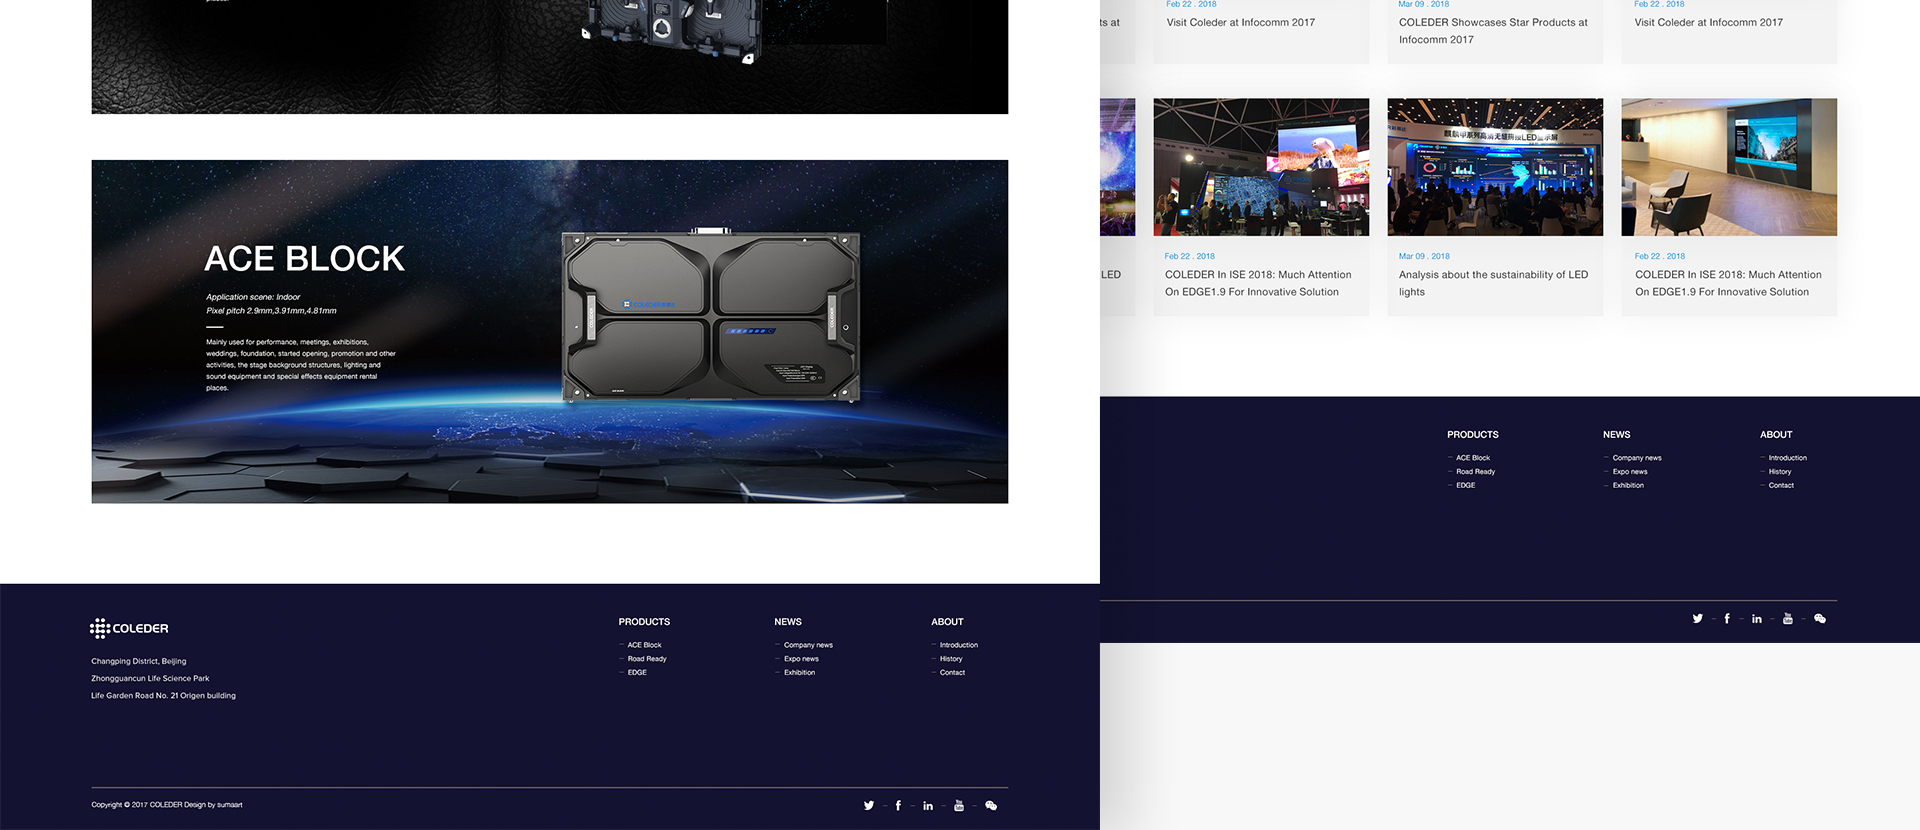Click the YouTube icon in the right-hand page footer

[x=1788, y=619]
